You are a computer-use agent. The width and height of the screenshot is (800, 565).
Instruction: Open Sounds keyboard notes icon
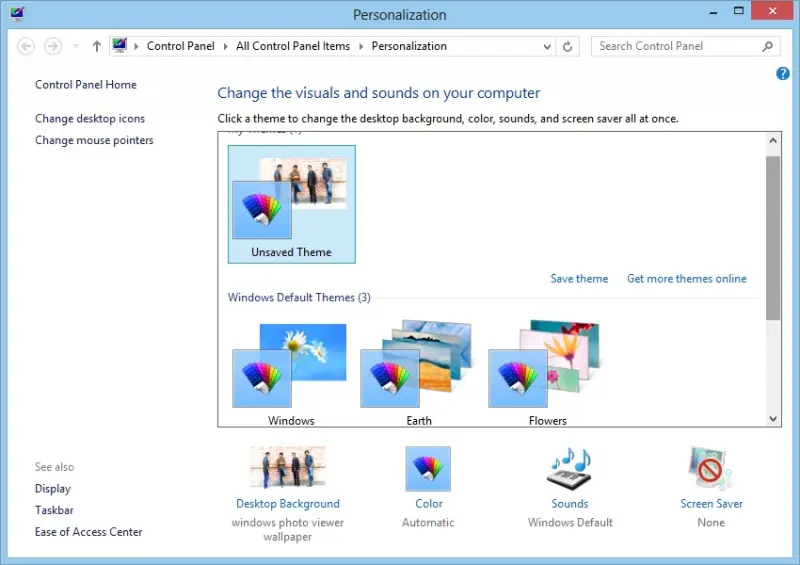(x=570, y=469)
